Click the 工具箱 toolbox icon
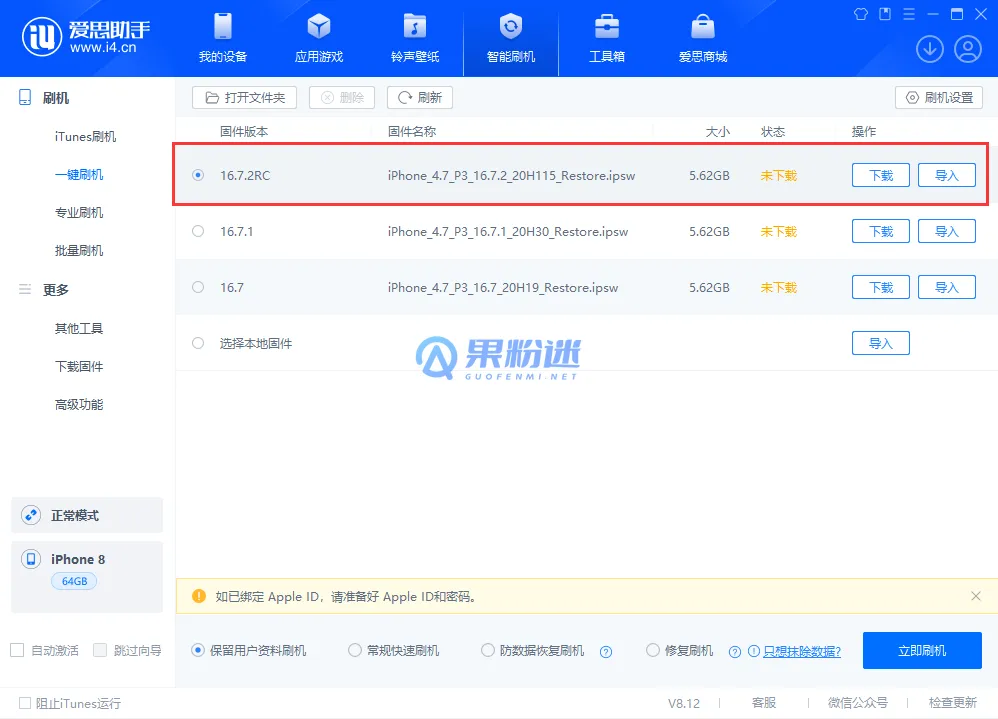The image size is (998, 719). (x=606, y=27)
